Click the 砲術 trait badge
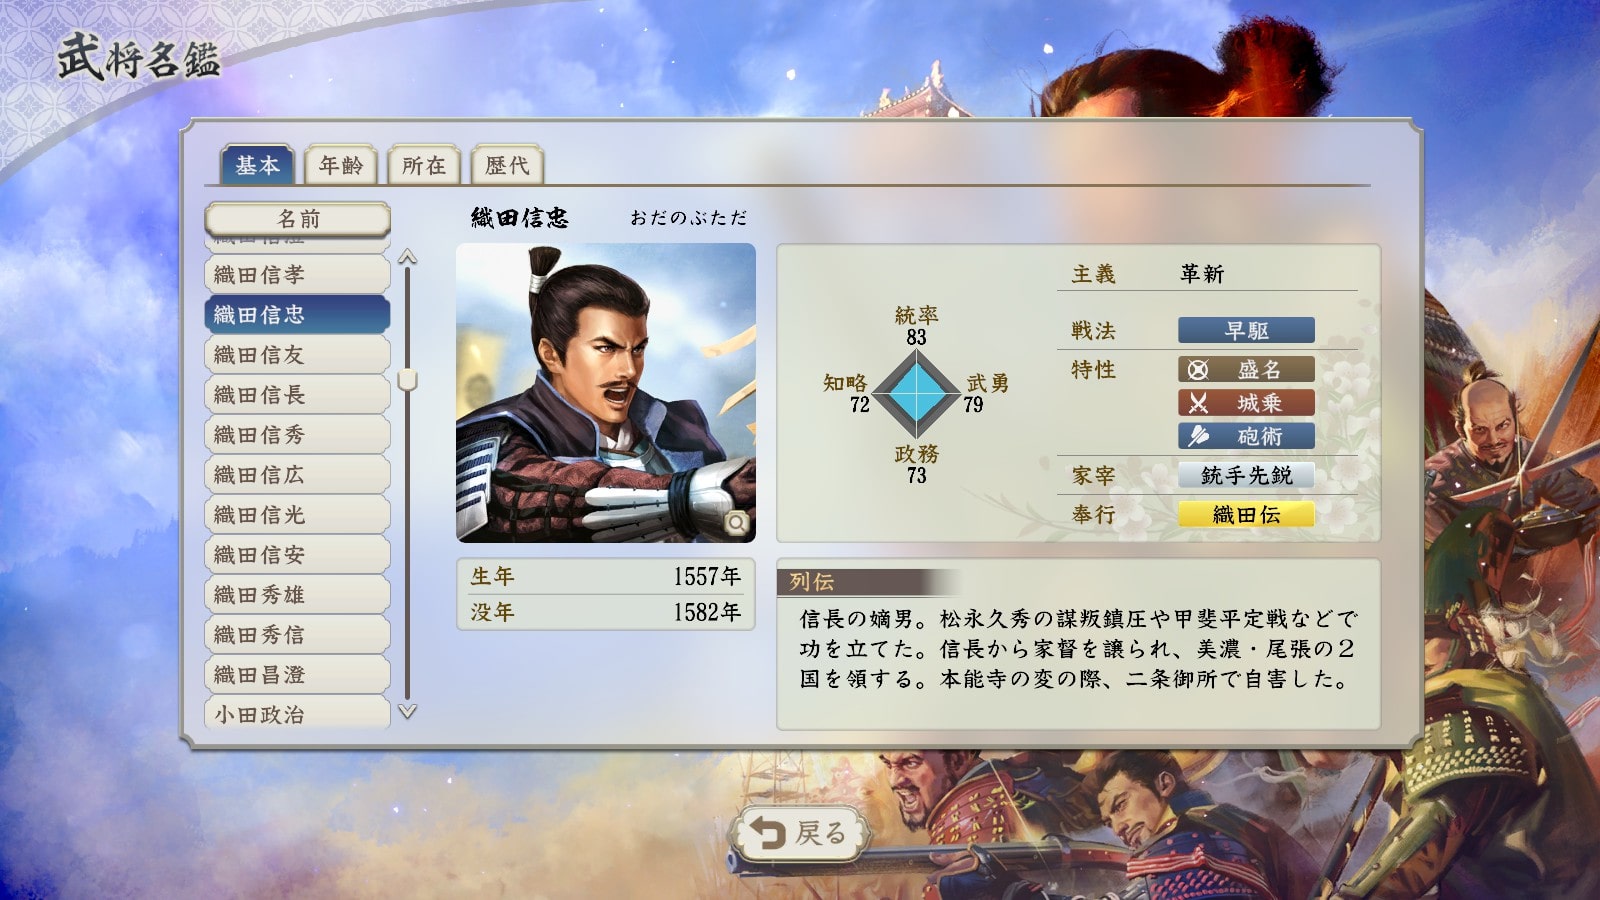The height and width of the screenshot is (900, 1600). coord(1246,436)
